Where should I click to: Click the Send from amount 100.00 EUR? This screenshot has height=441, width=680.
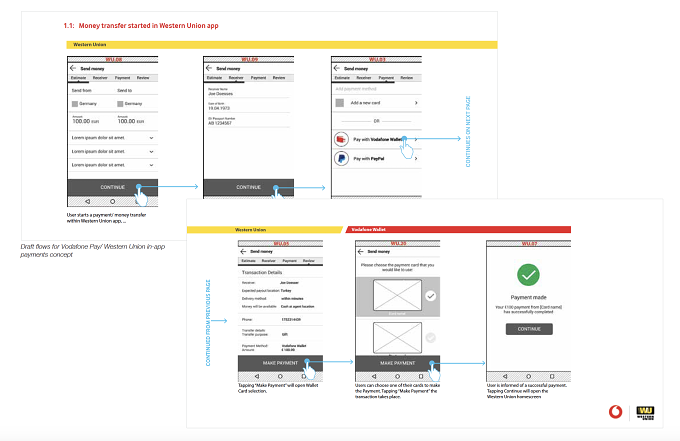86,121
